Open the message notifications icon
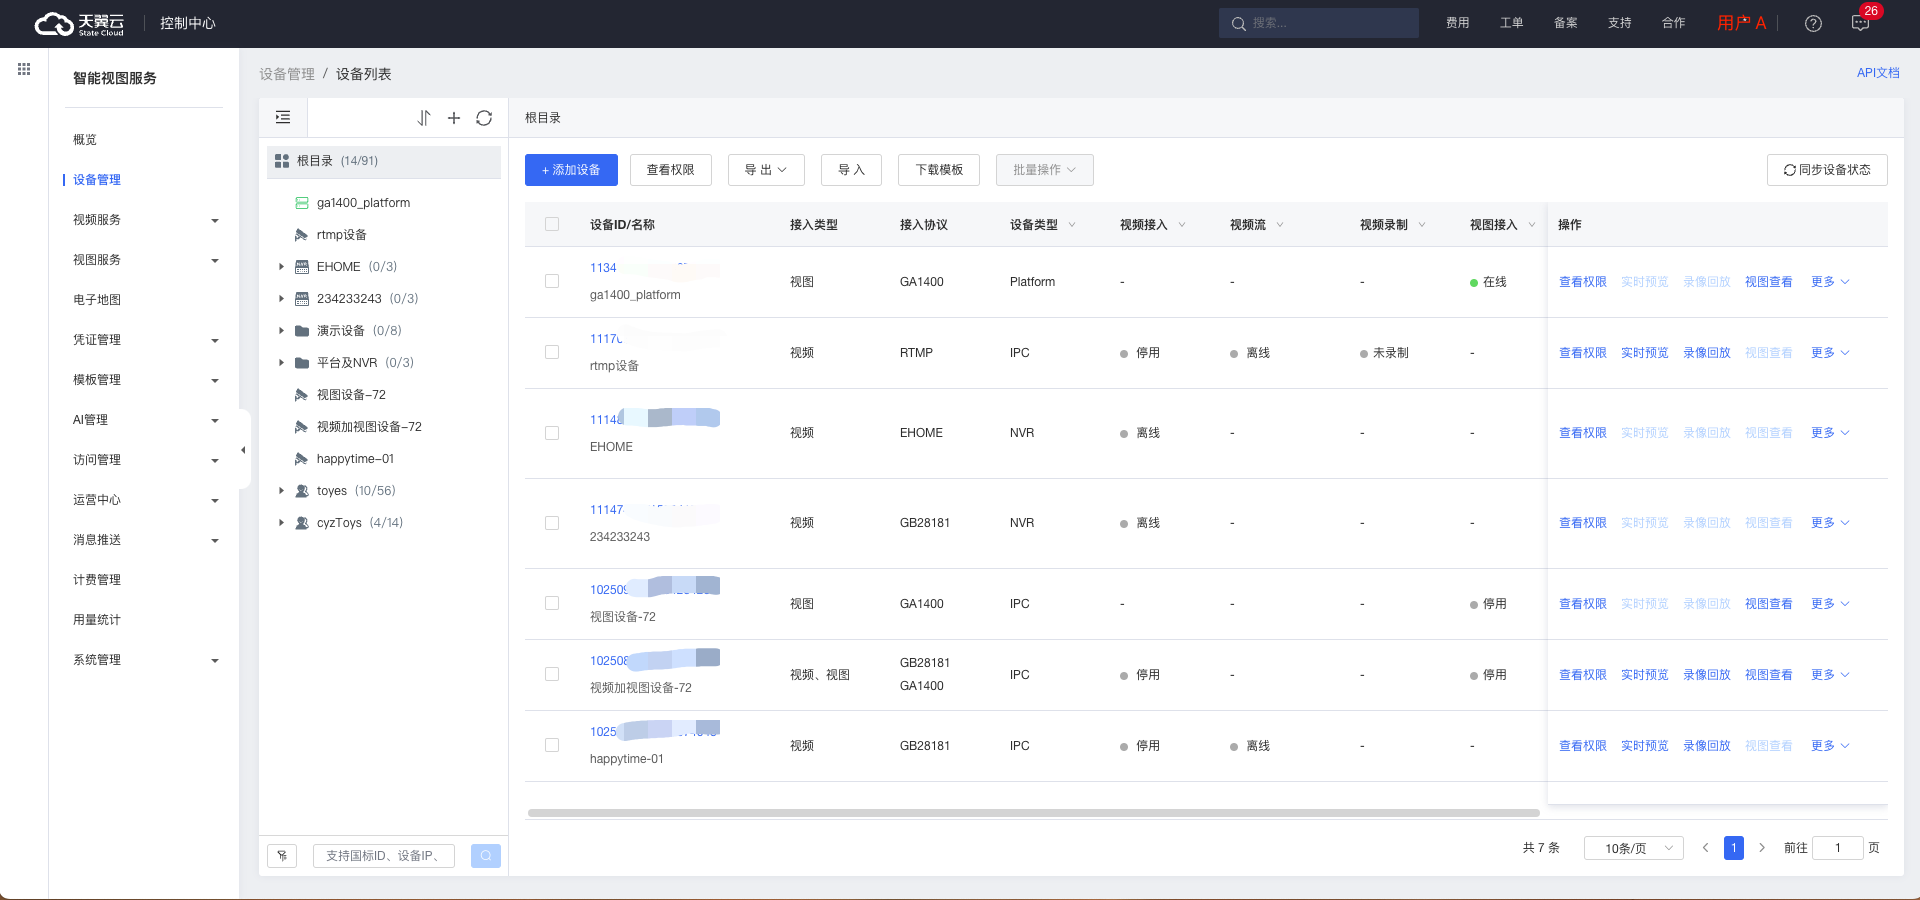This screenshot has width=1920, height=900. [x=1860, y=23]
